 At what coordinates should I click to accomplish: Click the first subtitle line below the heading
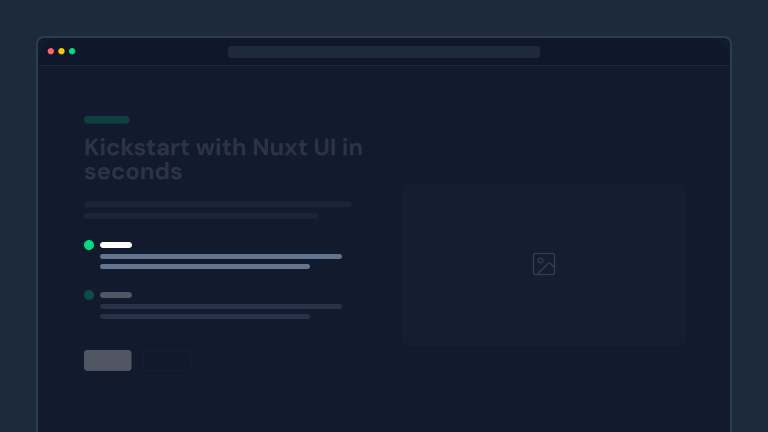coord(218,205)
